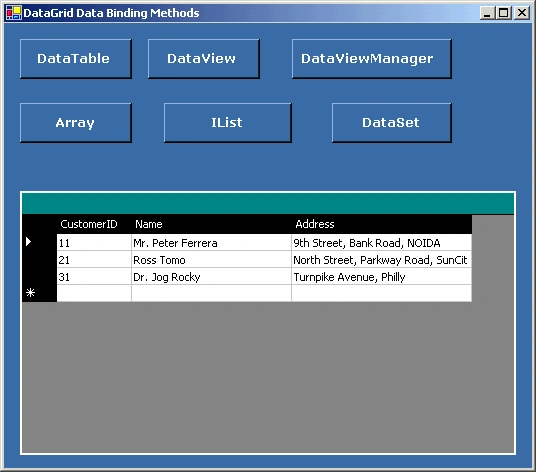Click the empty Name cell in new row
The width and height of the screenshot is (536, 472).
point(211,293)
